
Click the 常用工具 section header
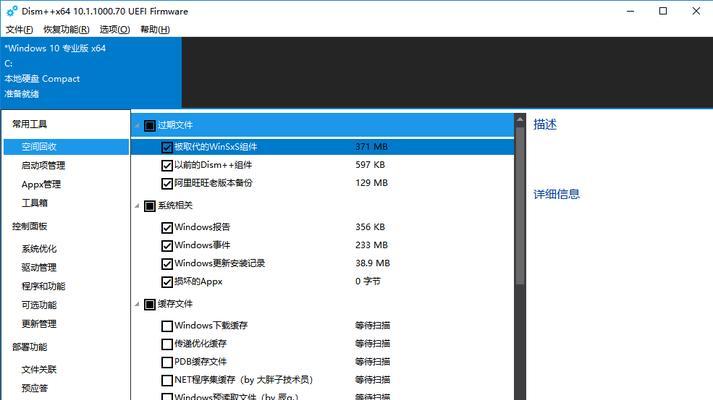[30, 124]
